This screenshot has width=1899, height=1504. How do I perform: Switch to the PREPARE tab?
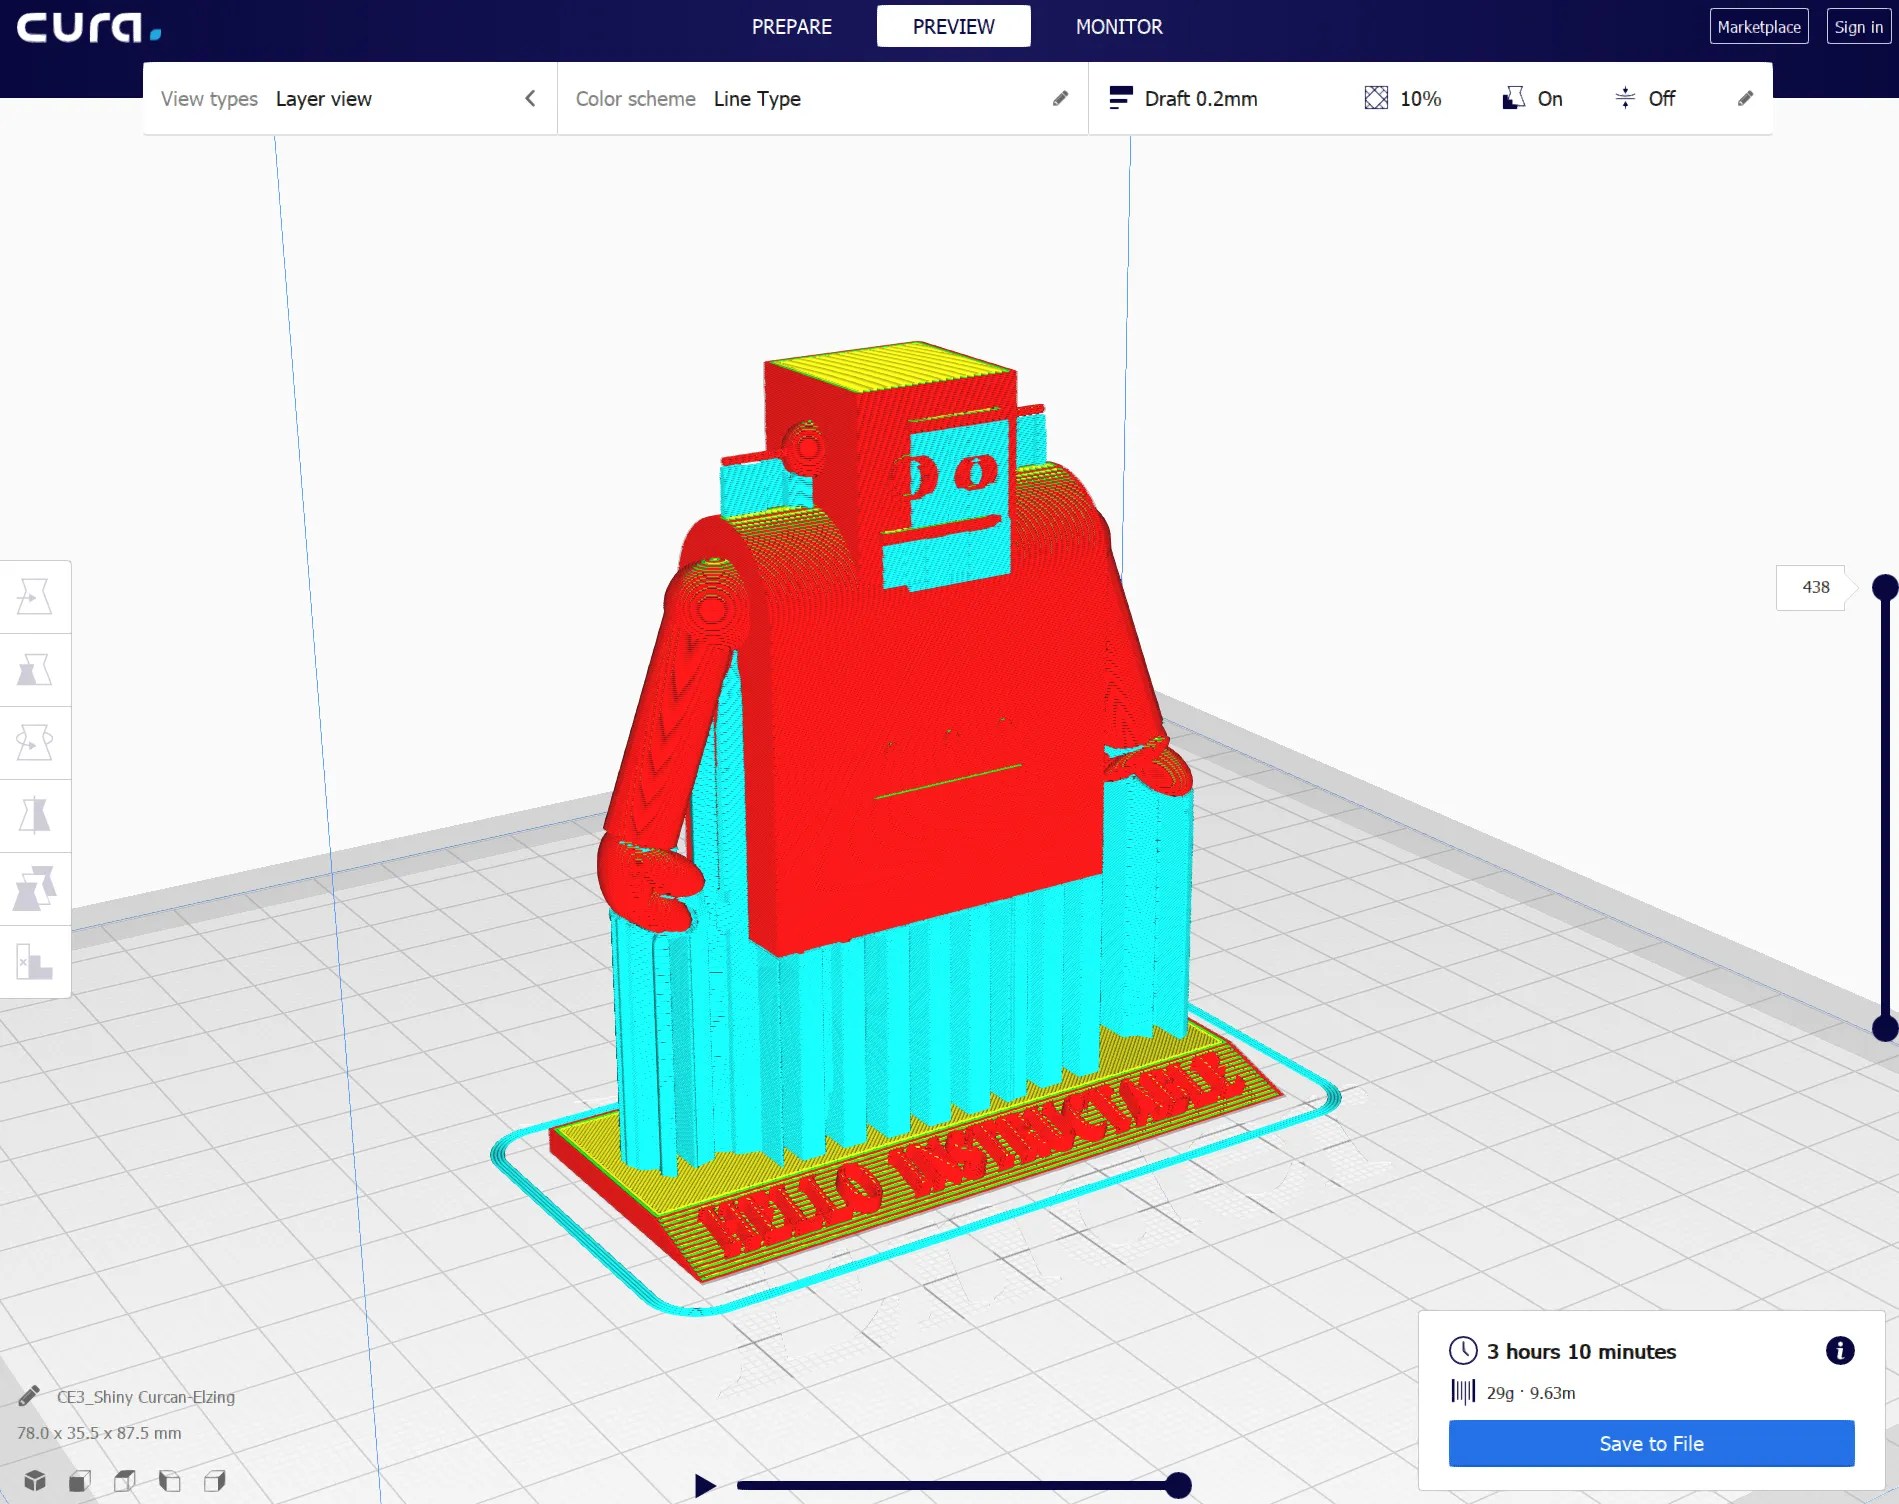[x=791, y=27]
